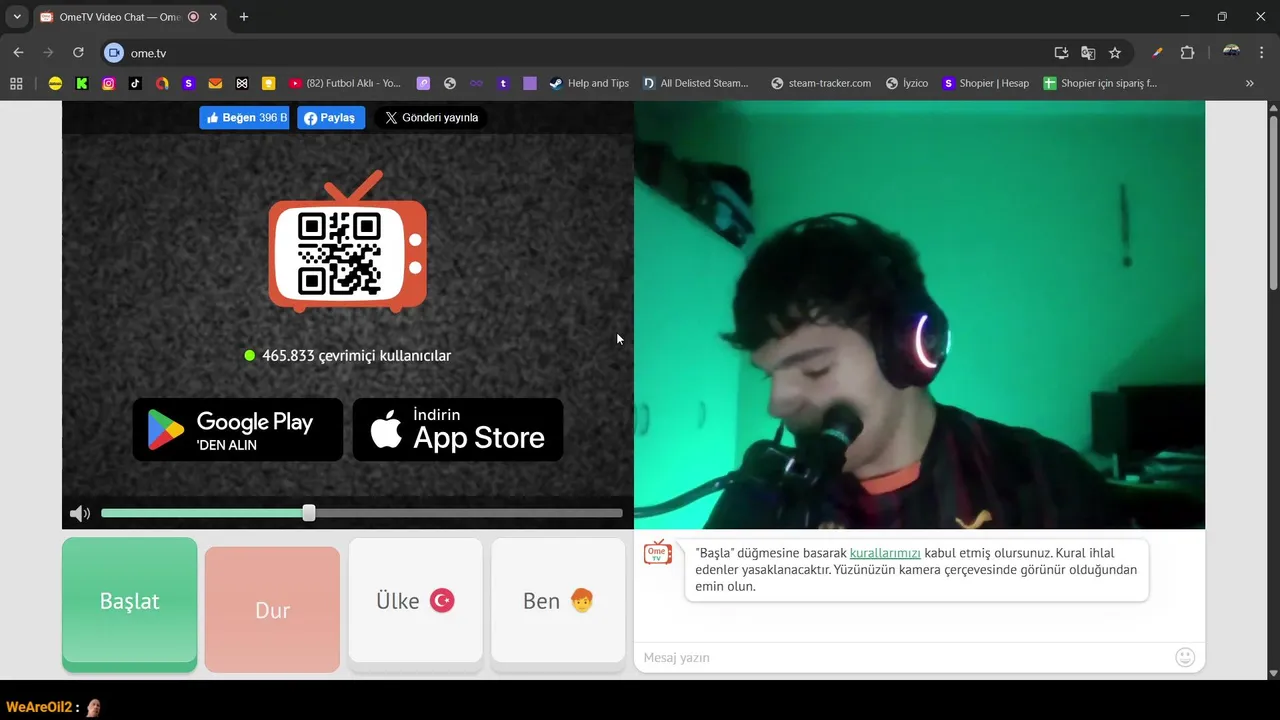The width and height of the screenshot is (1280, 720).
Task: Select the OmeTV Video Chat tab
Action: (118, 17)
